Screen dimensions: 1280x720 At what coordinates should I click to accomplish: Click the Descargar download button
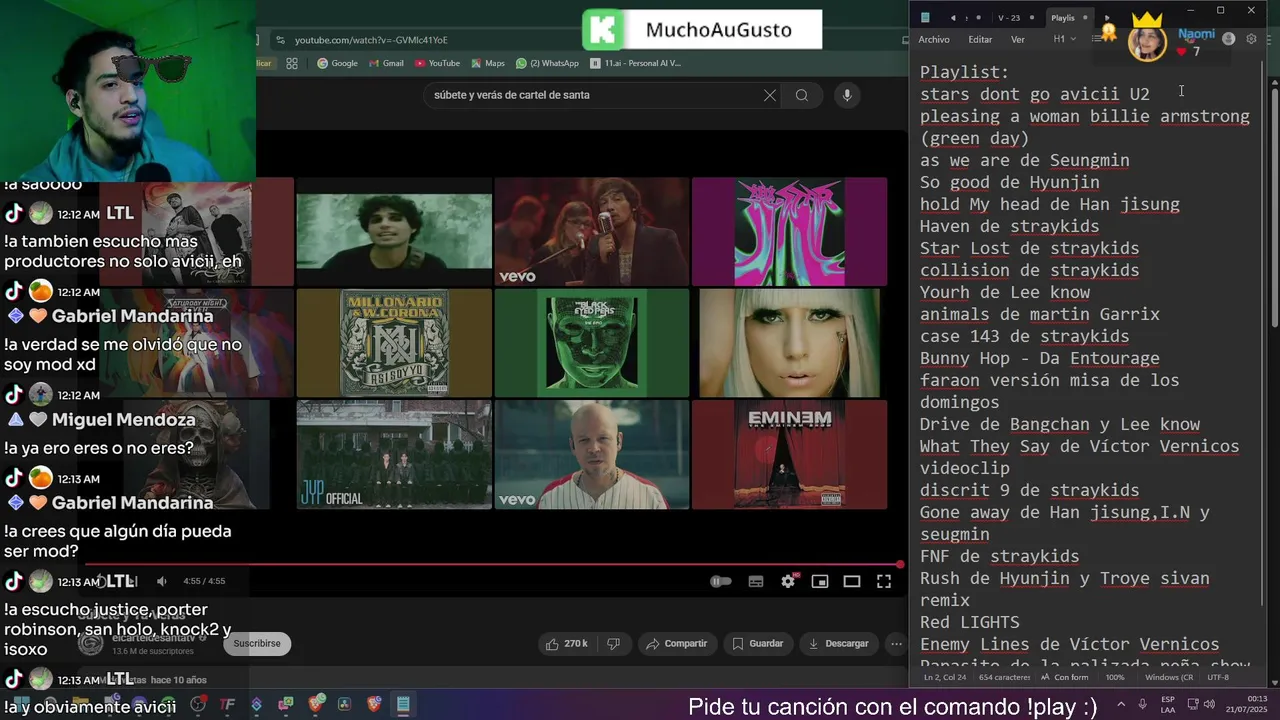click(839, 643)
